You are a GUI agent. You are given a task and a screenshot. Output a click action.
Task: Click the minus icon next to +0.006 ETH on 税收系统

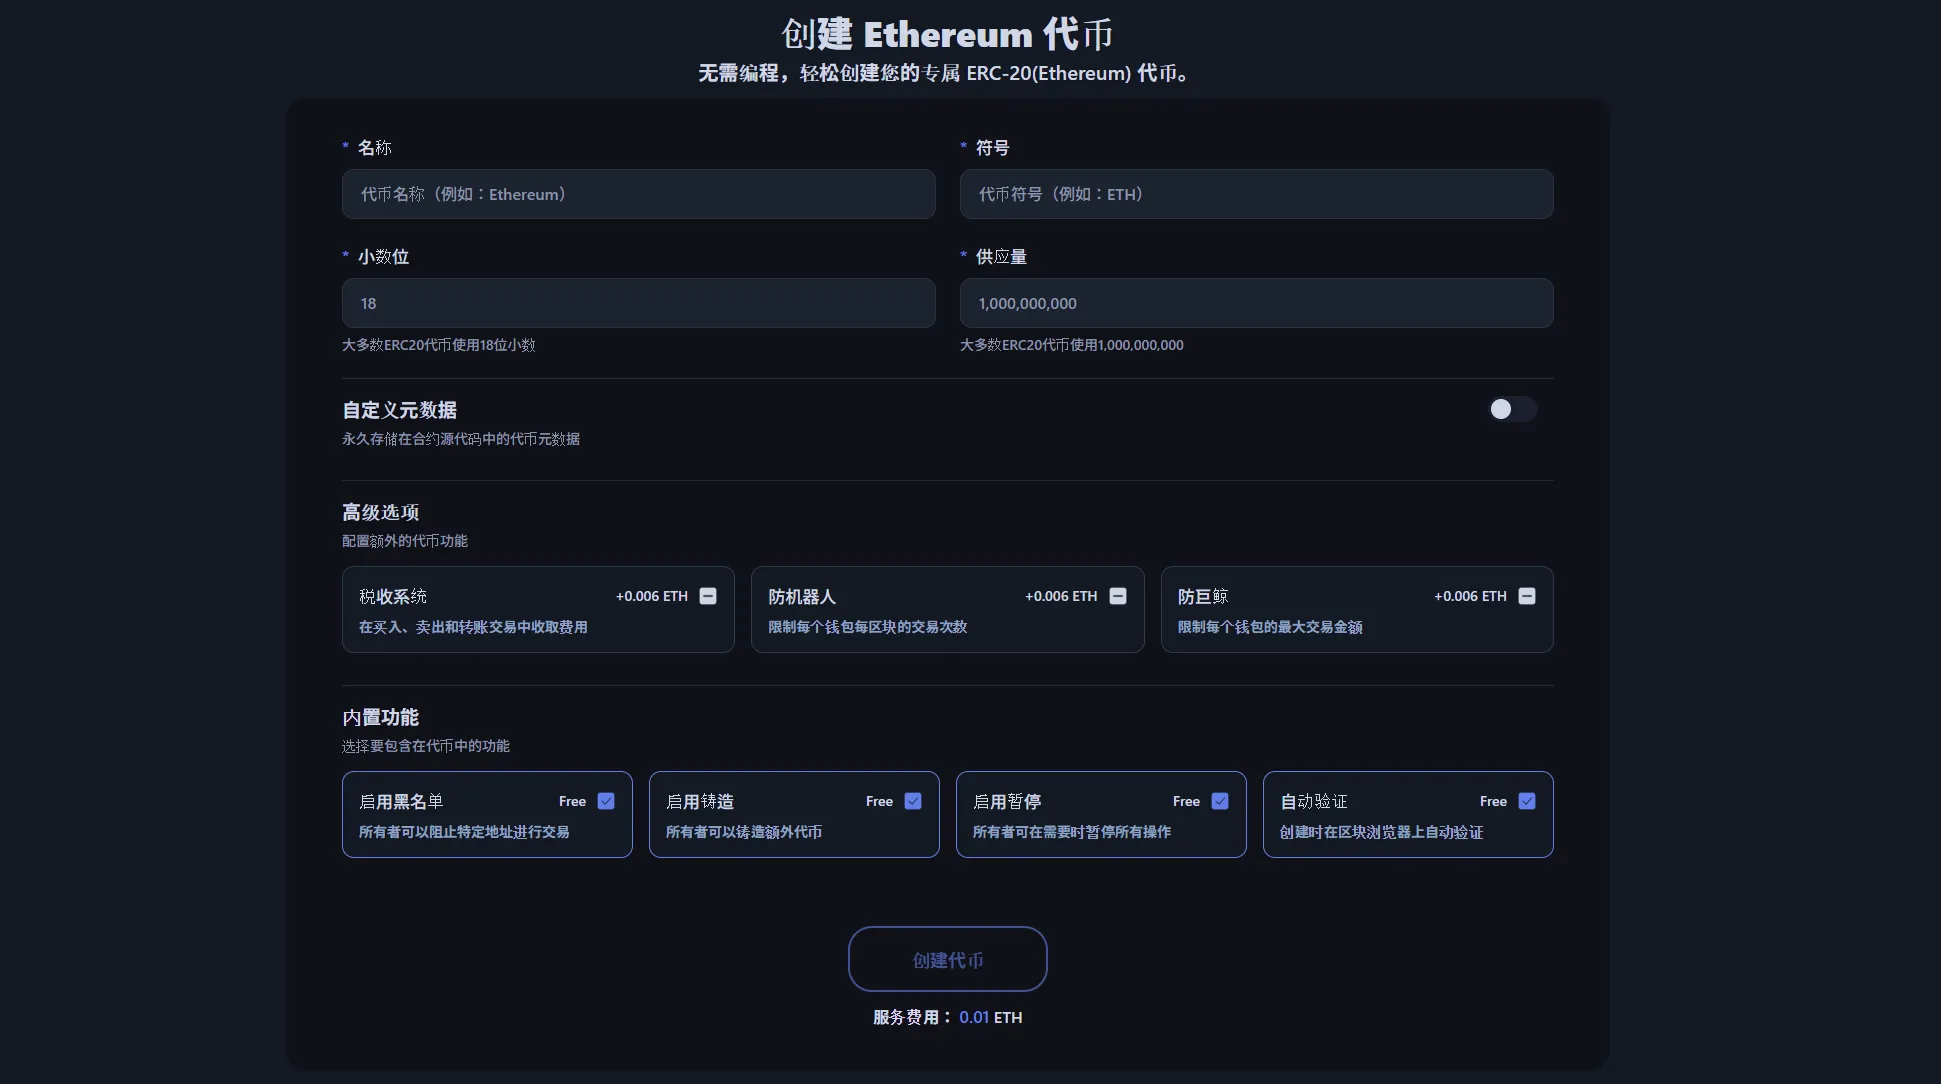tap(707, 595)
